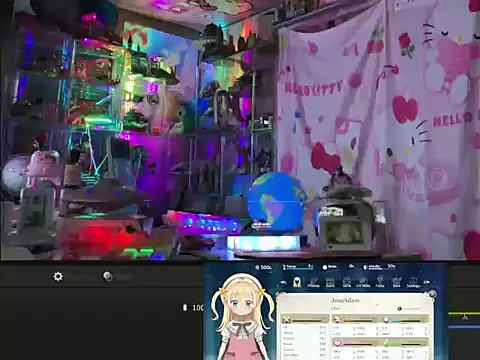Open the game Settings menu icon

tap(413, 283)
